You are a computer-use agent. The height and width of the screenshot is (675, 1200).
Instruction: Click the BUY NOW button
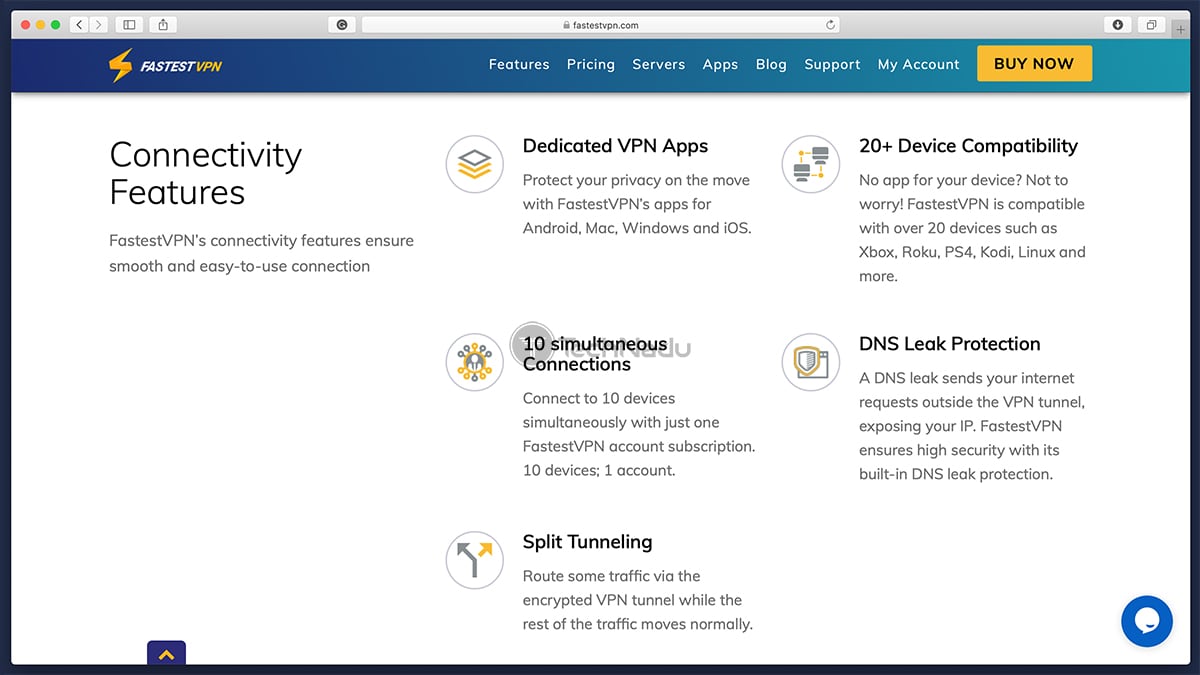click(x=1034, y=63)
